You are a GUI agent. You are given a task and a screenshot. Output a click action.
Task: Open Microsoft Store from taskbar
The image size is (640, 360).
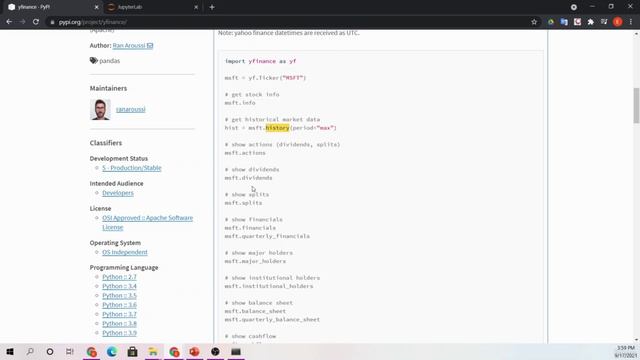132,351
